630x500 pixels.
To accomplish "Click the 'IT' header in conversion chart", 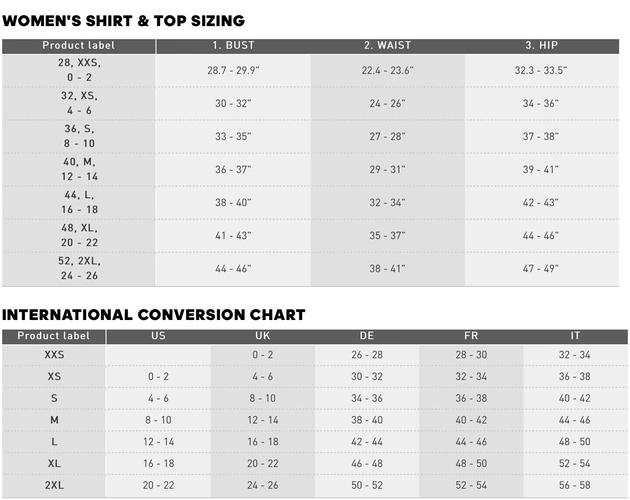I will 575,336.
